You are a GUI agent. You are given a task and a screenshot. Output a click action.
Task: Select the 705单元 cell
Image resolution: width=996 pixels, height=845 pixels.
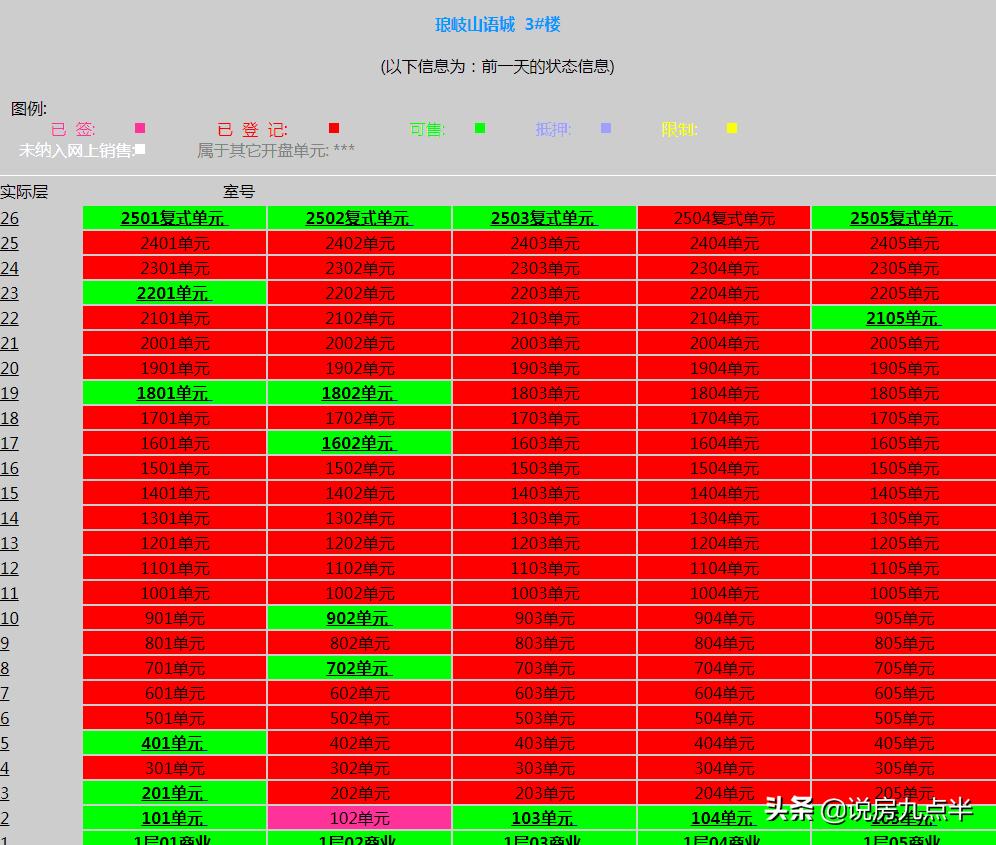[904, 668]
